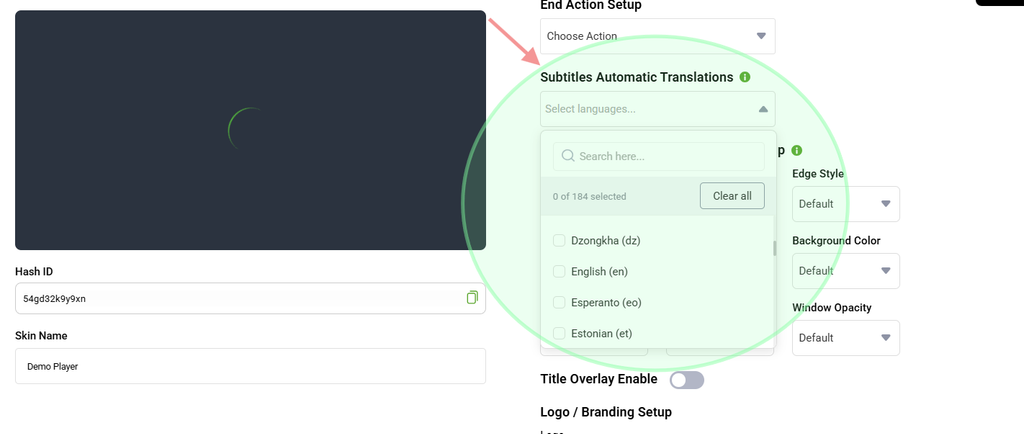Image resolution: width=1024 pixels, height=434 pixels.
Task: Check the English (en) language
Action: click(559, 271)
